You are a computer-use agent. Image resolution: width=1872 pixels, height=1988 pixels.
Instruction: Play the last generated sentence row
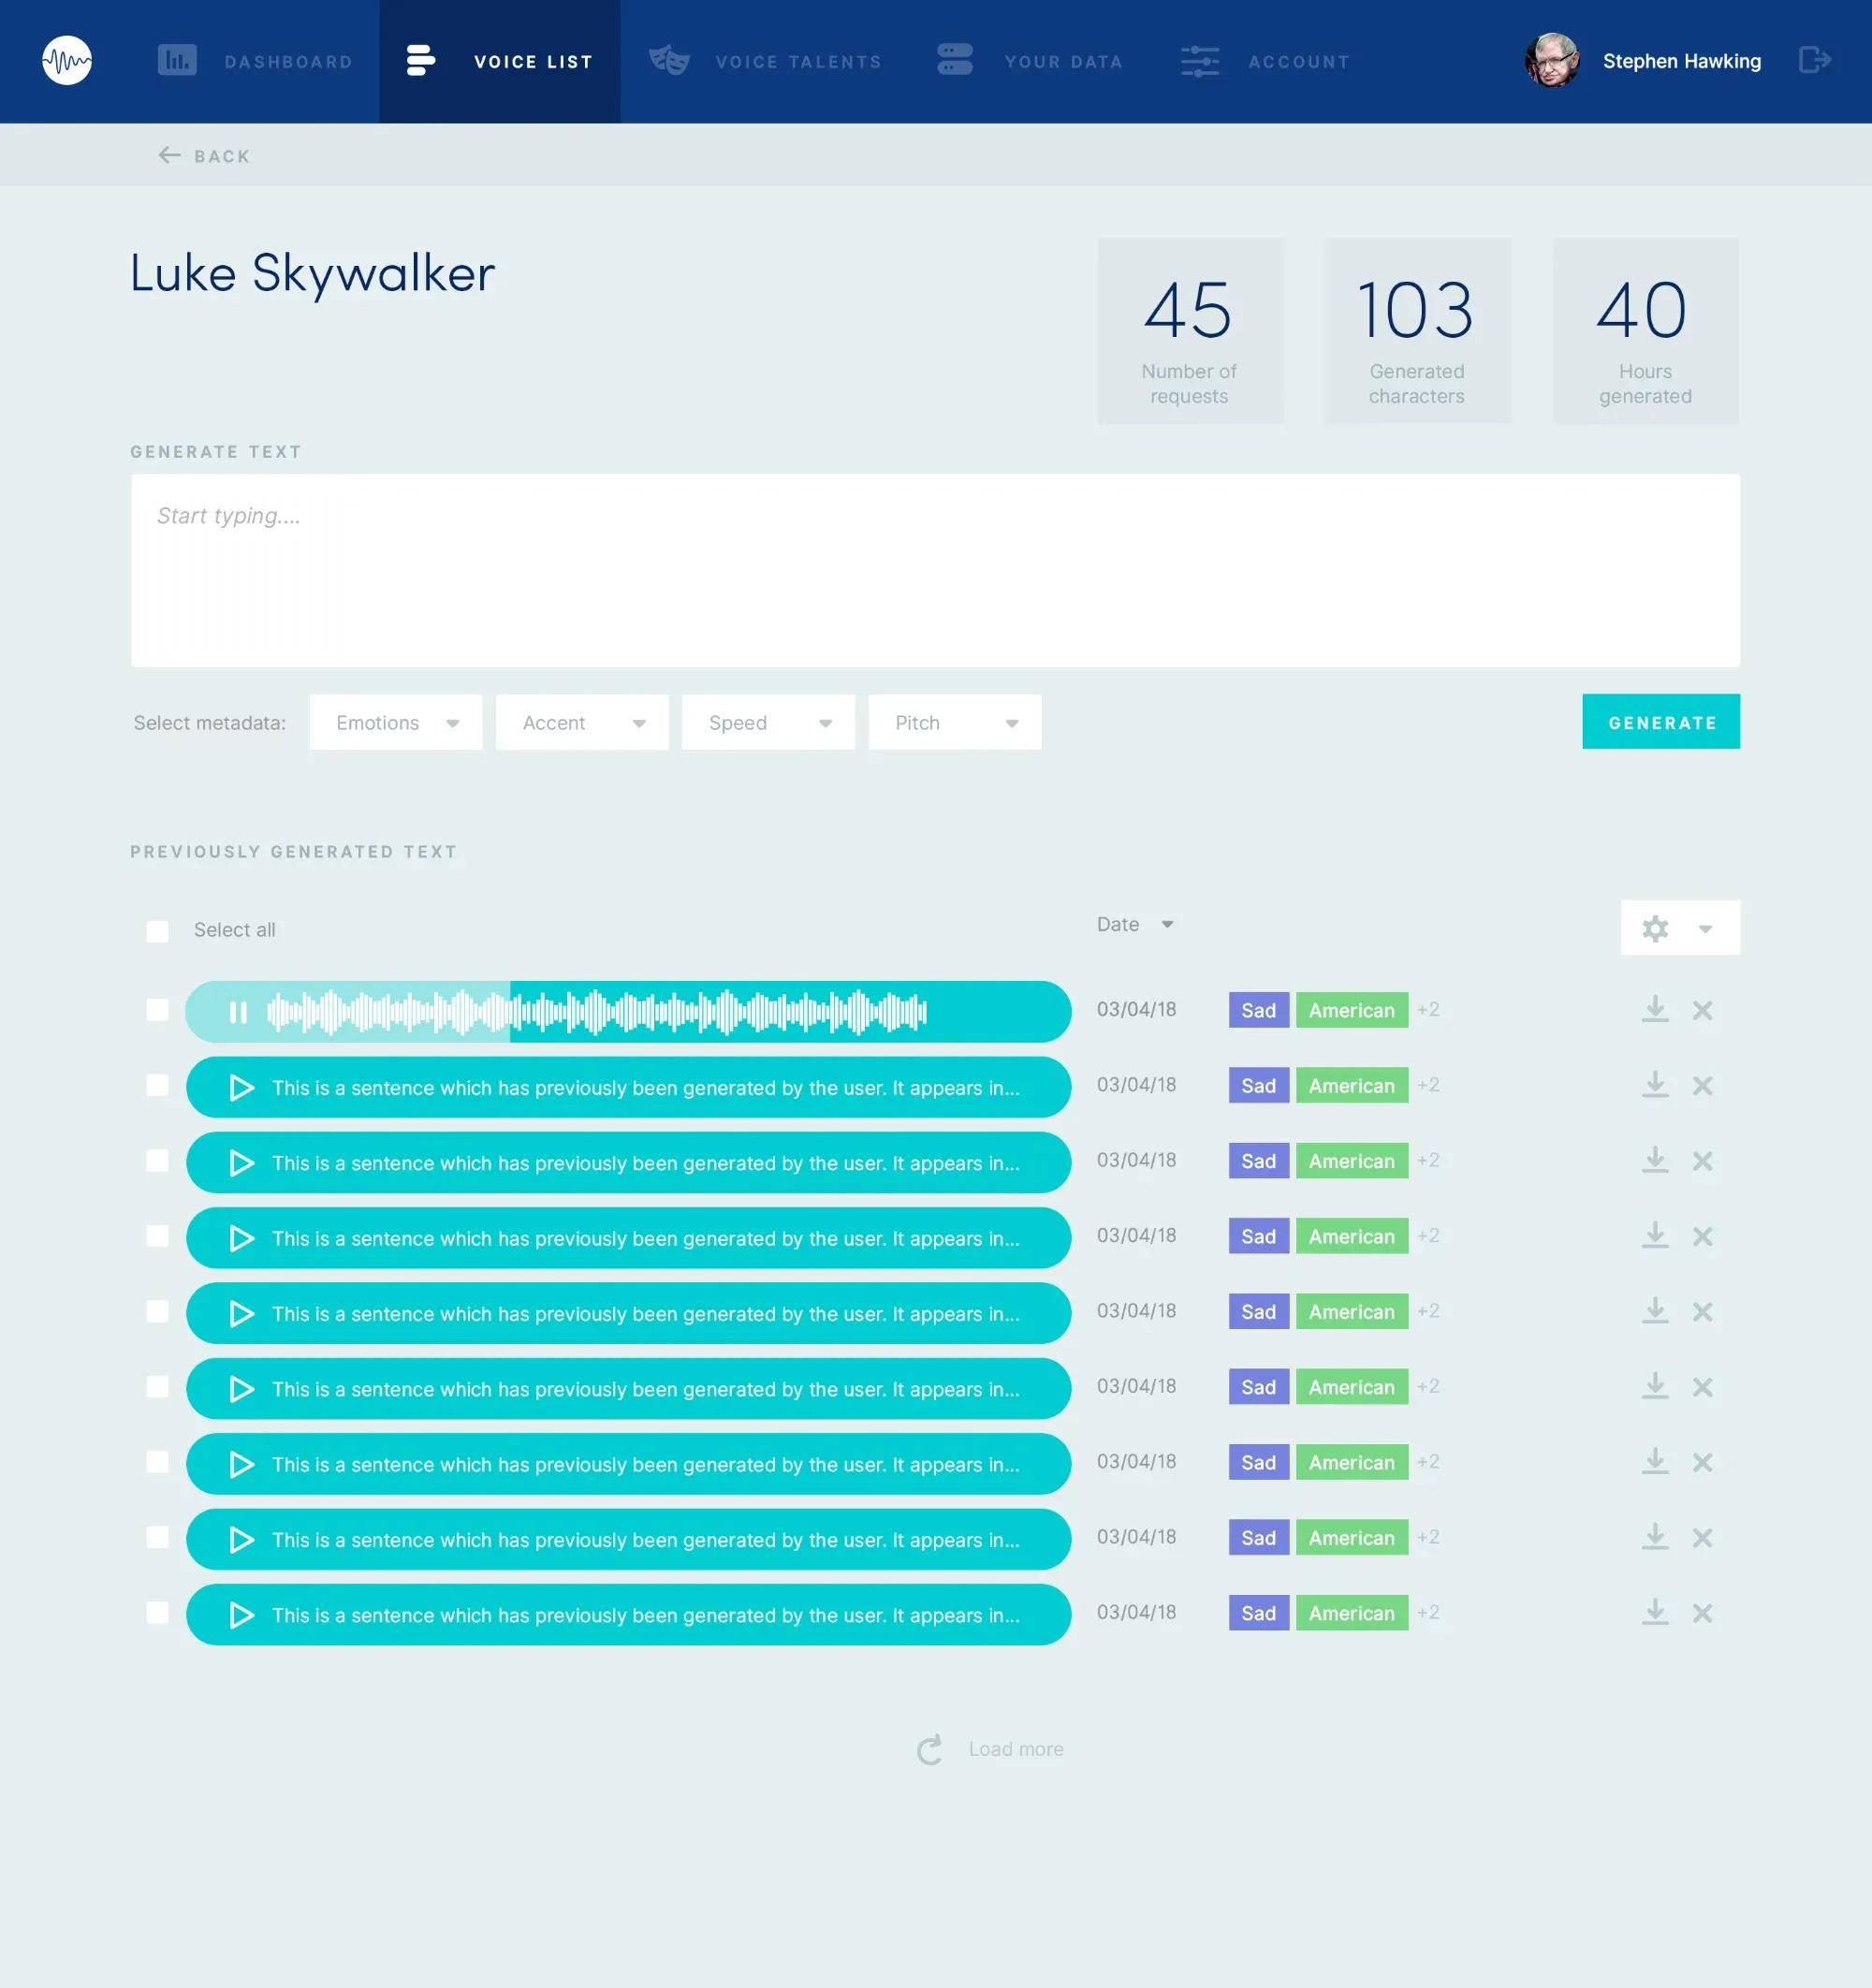tap(241, 1615)
